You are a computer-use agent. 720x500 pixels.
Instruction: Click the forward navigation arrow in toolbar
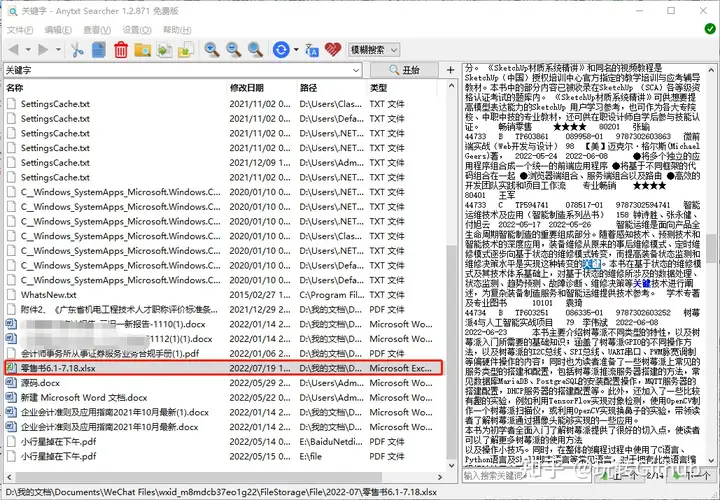[43, 49]
